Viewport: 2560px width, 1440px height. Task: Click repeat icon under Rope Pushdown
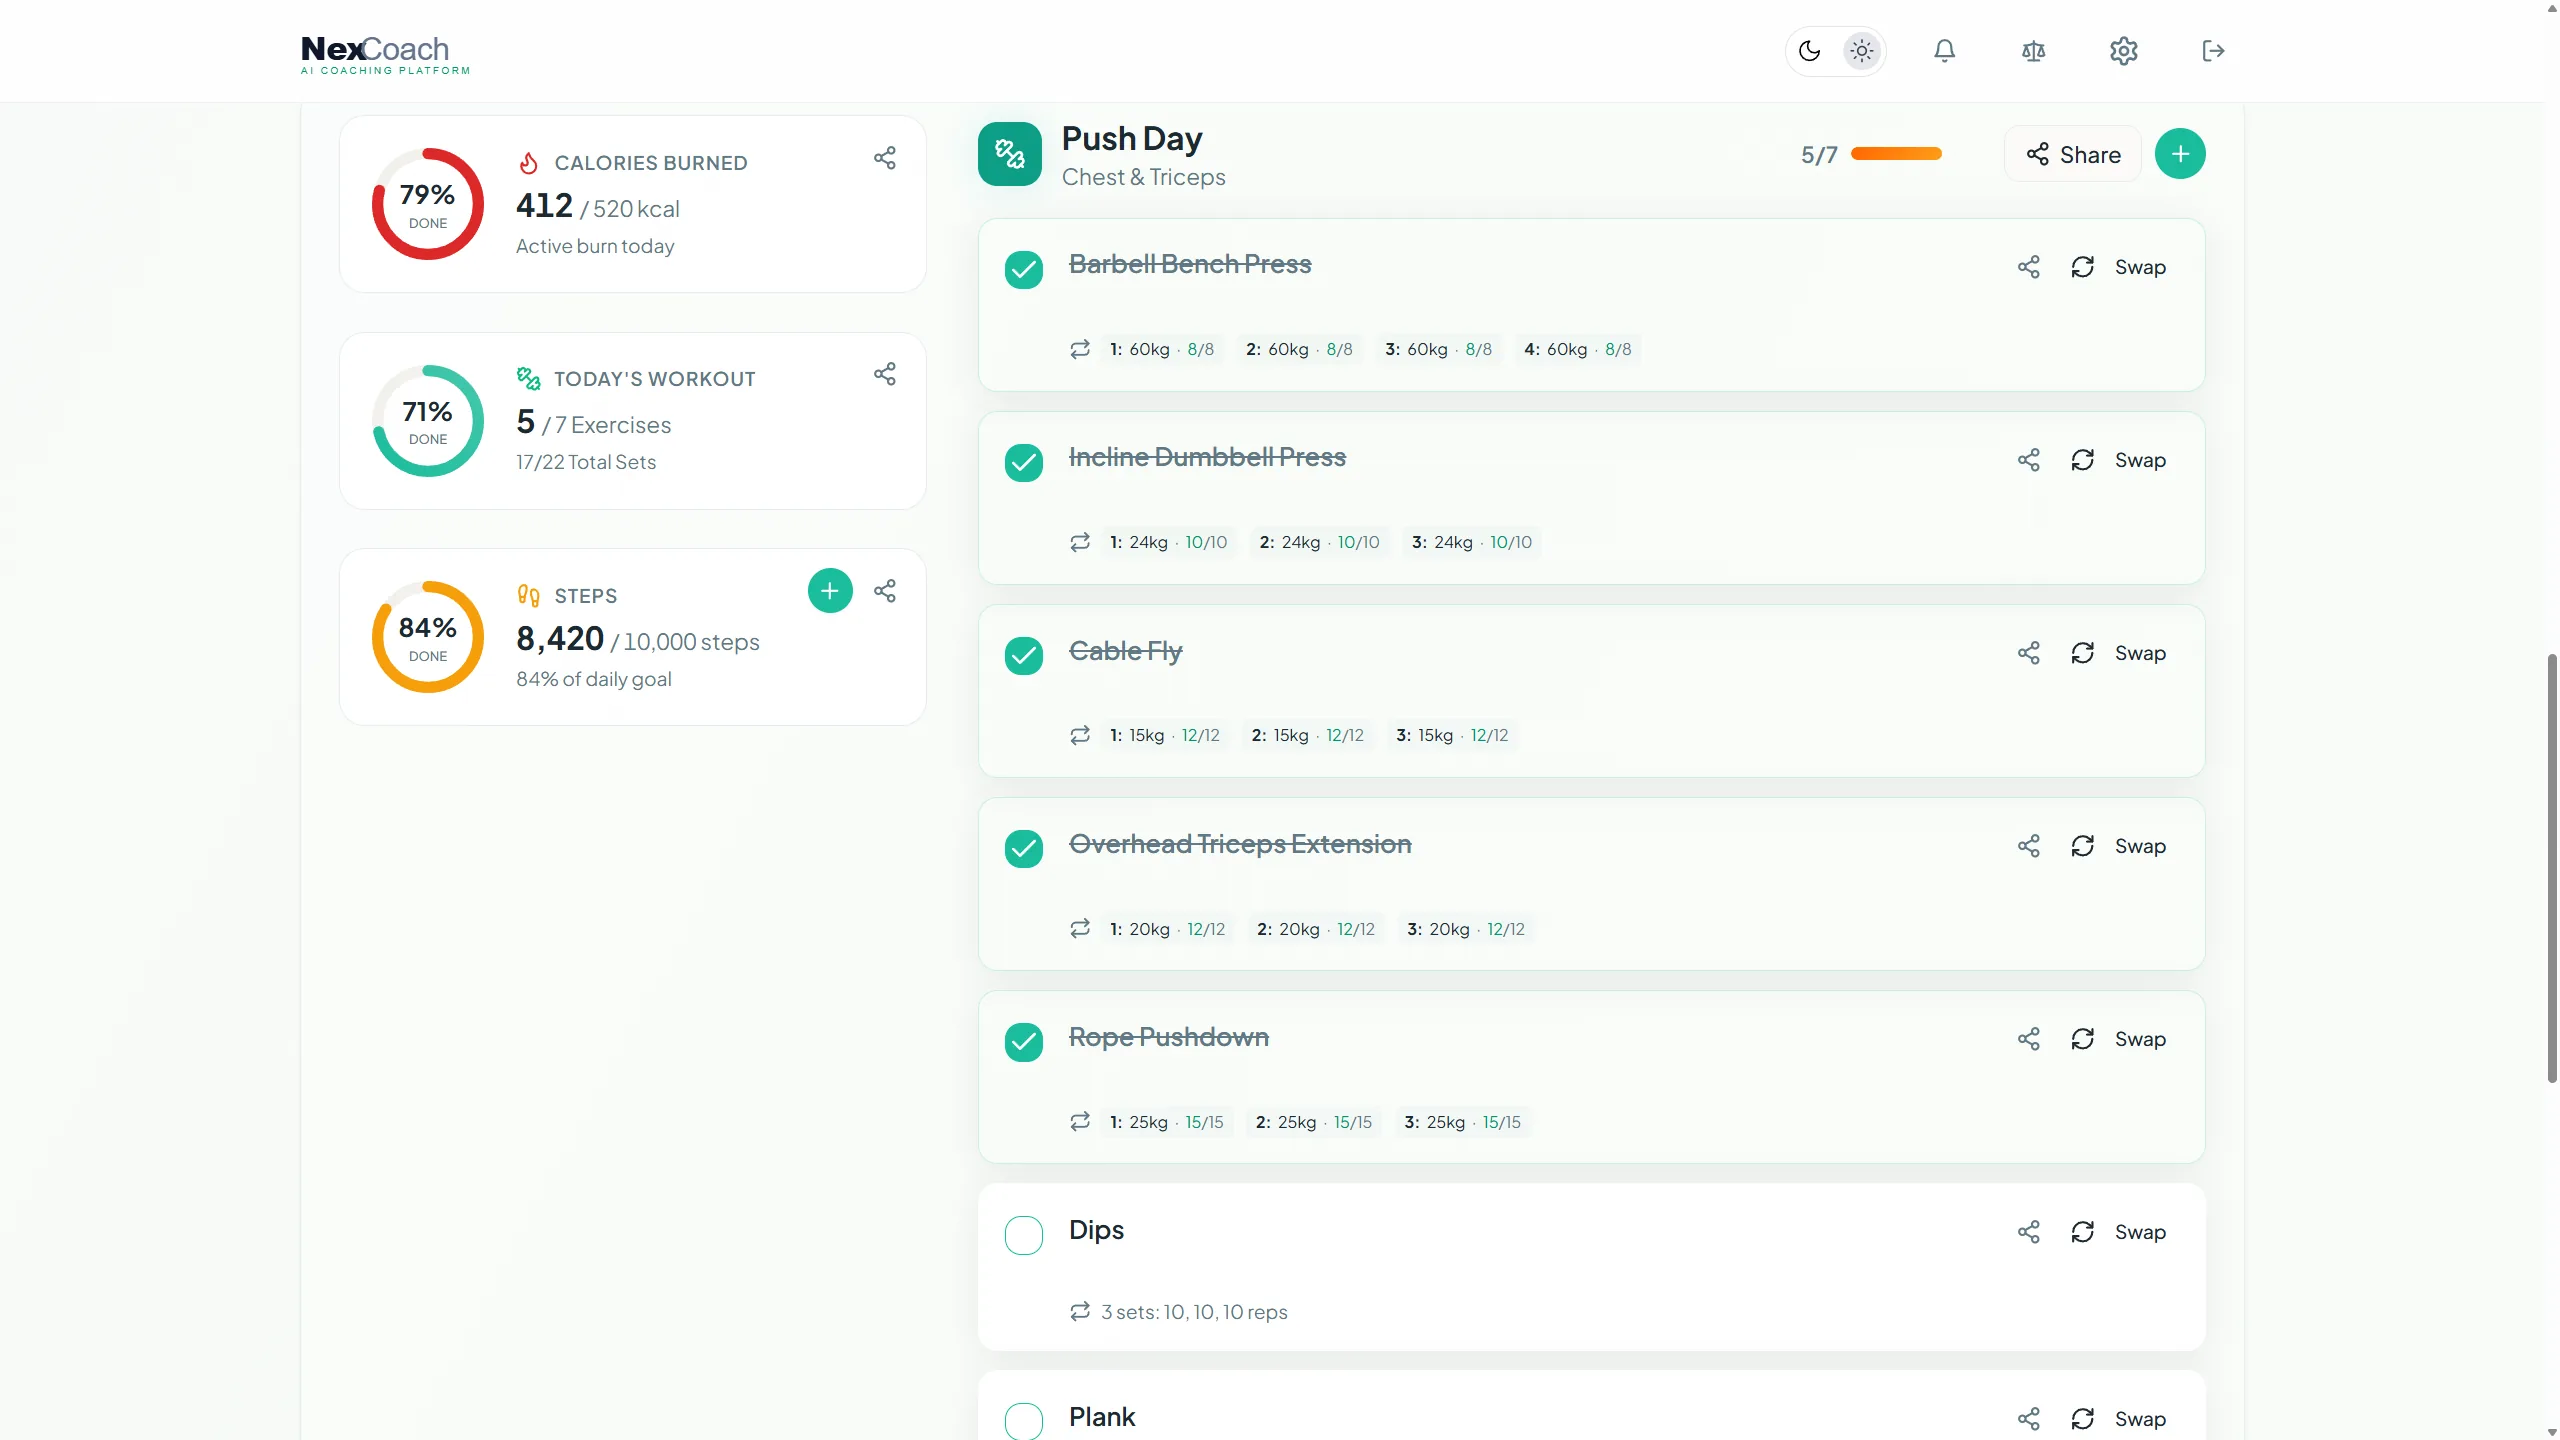[x=1080, y=1122]
